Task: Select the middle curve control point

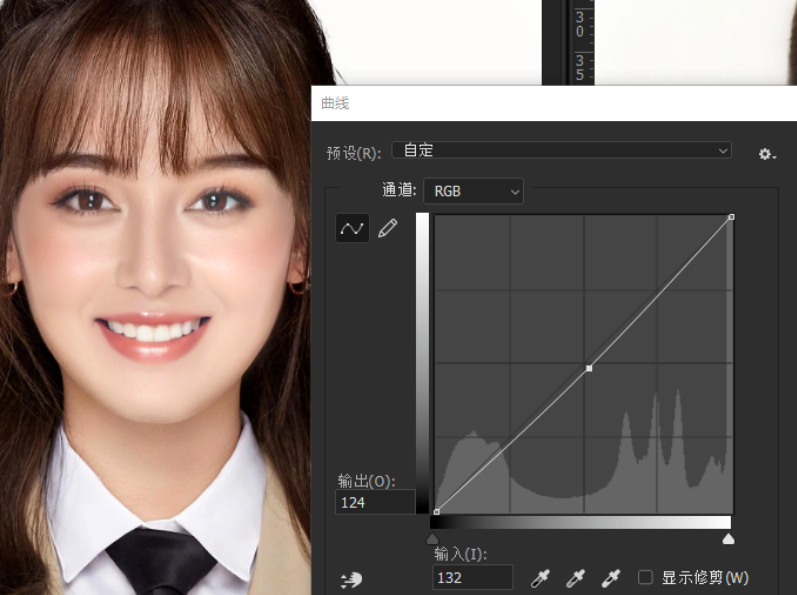Action: [x=589, y=368]
